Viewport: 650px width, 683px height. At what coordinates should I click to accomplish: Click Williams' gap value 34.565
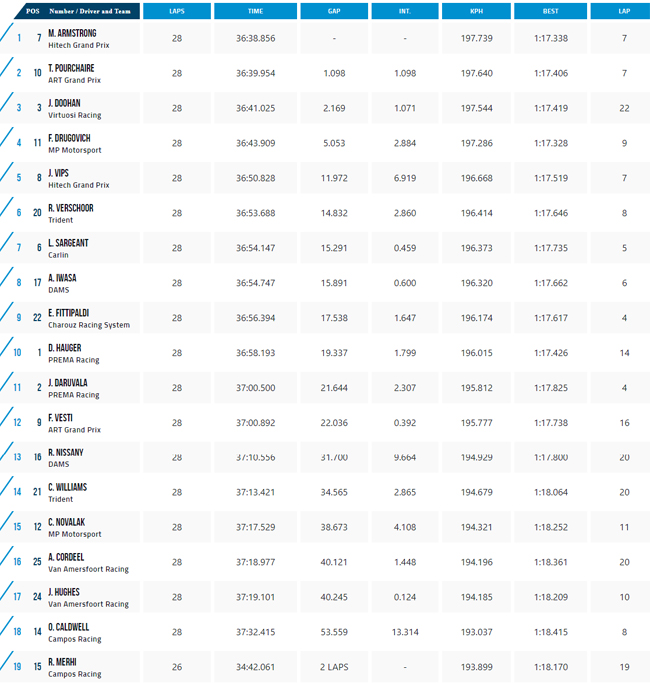[x=334, y=492]
